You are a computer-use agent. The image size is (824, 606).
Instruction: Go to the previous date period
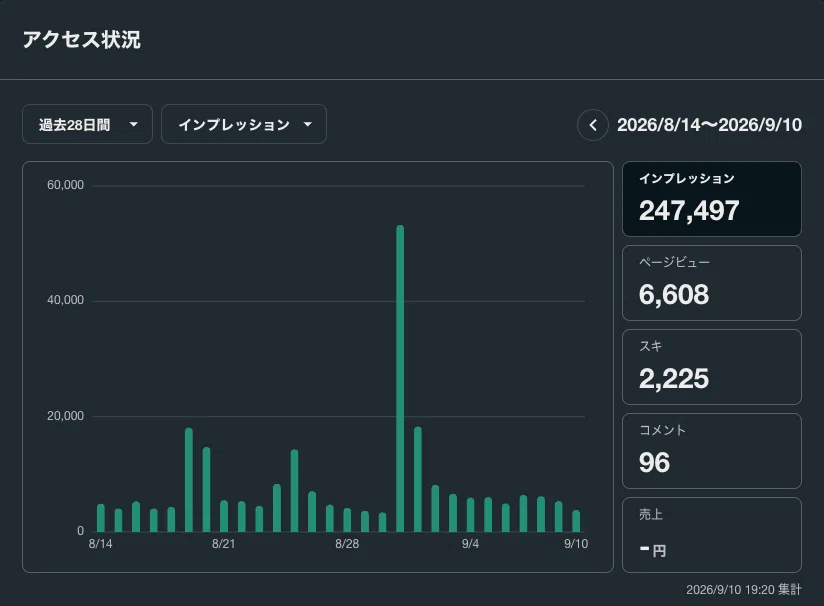click(593, 125)
